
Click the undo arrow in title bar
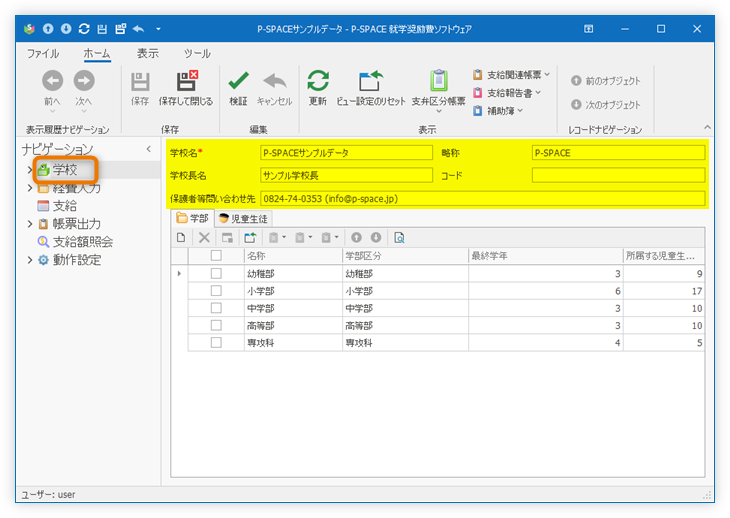coord(139,29)
